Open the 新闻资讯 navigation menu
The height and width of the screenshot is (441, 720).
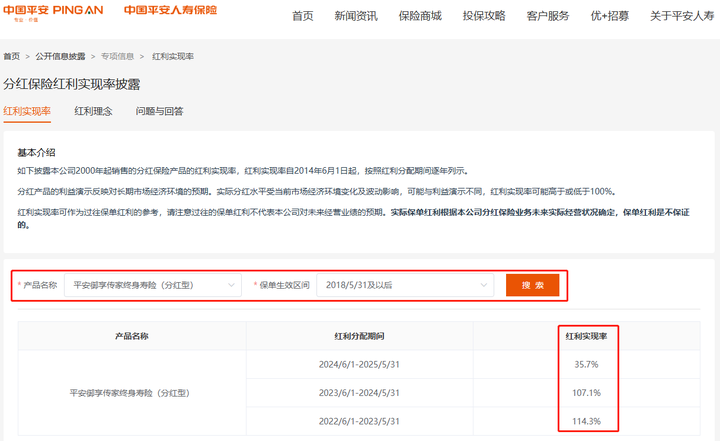(356, 16)
